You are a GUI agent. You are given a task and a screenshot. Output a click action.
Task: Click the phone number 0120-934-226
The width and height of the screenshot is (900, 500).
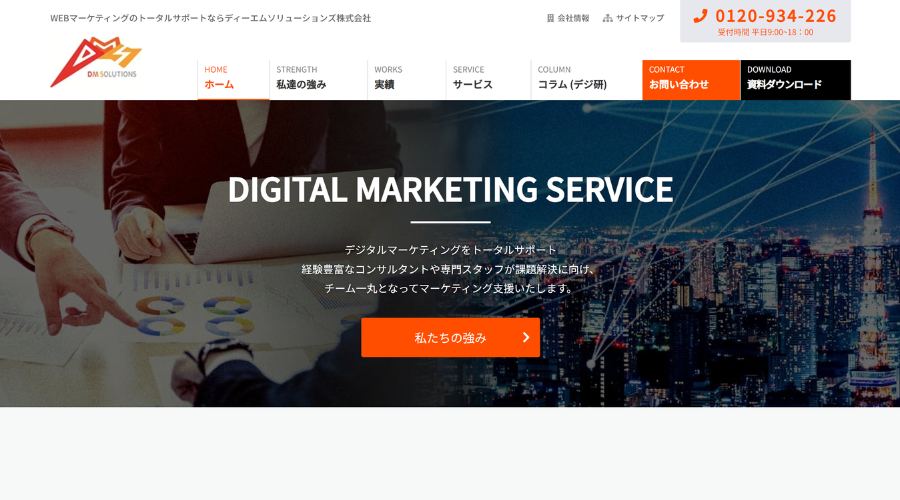(776, 16)
